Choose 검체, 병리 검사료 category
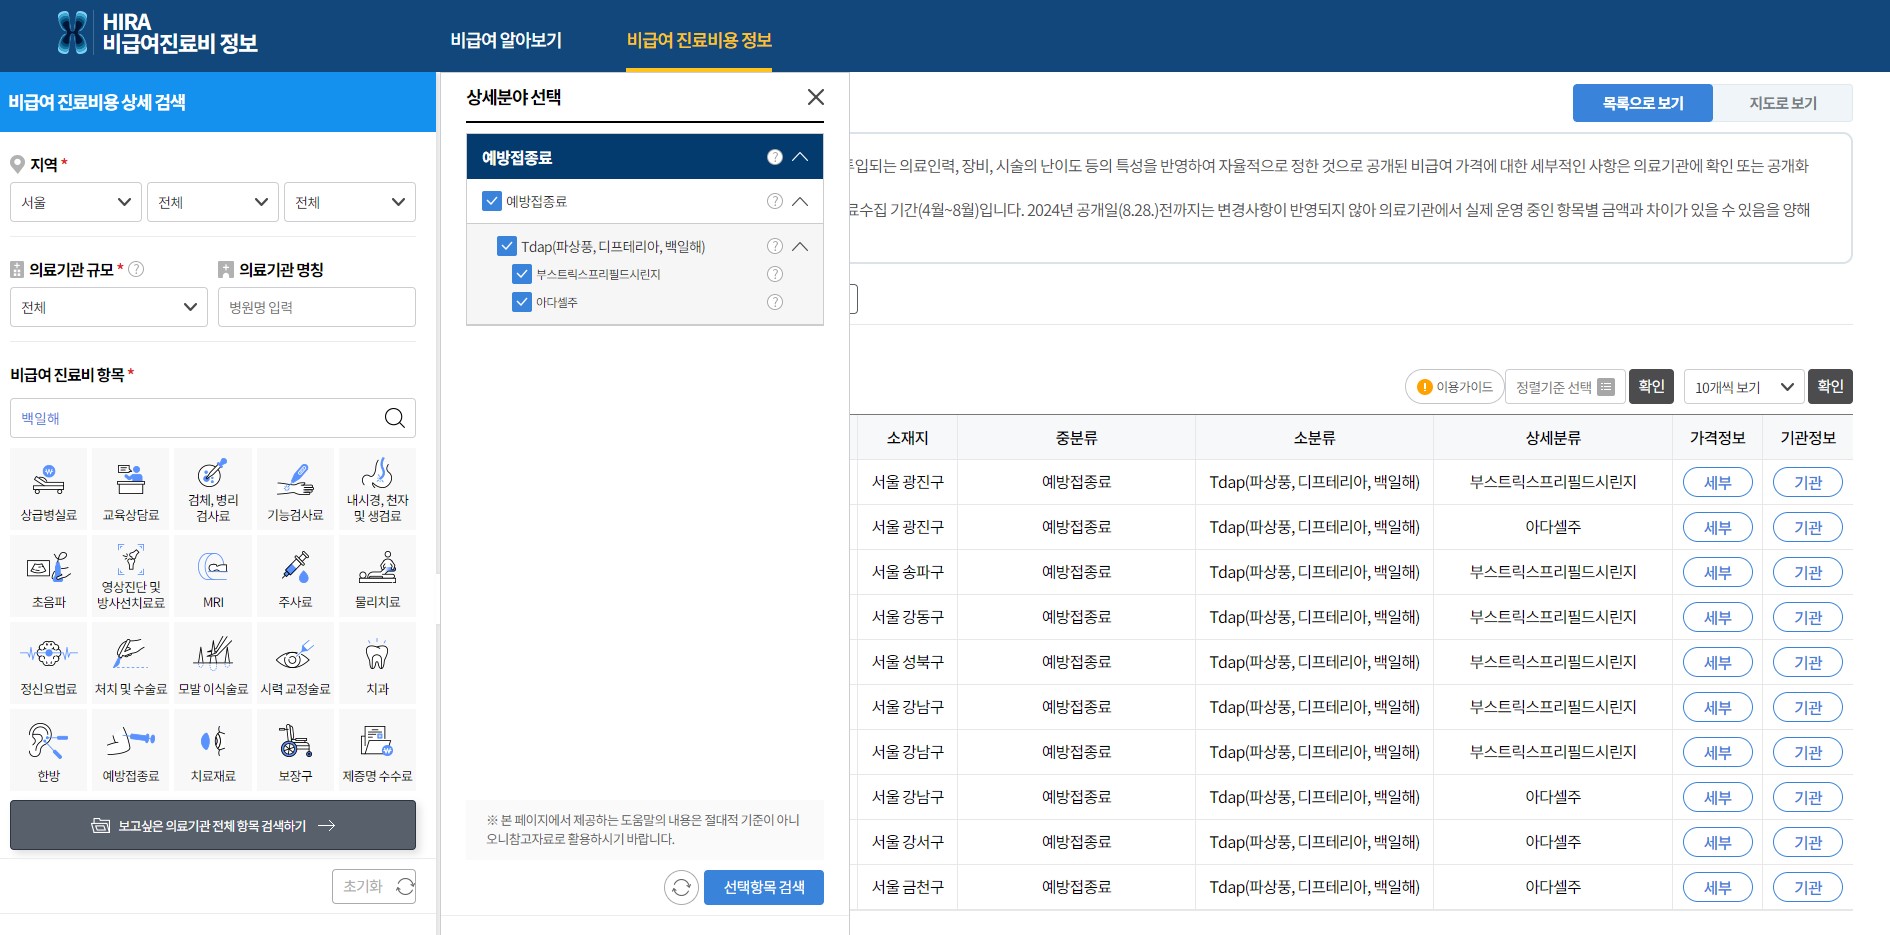Screen dimensions: 1890x935 (x=213, y=489)
